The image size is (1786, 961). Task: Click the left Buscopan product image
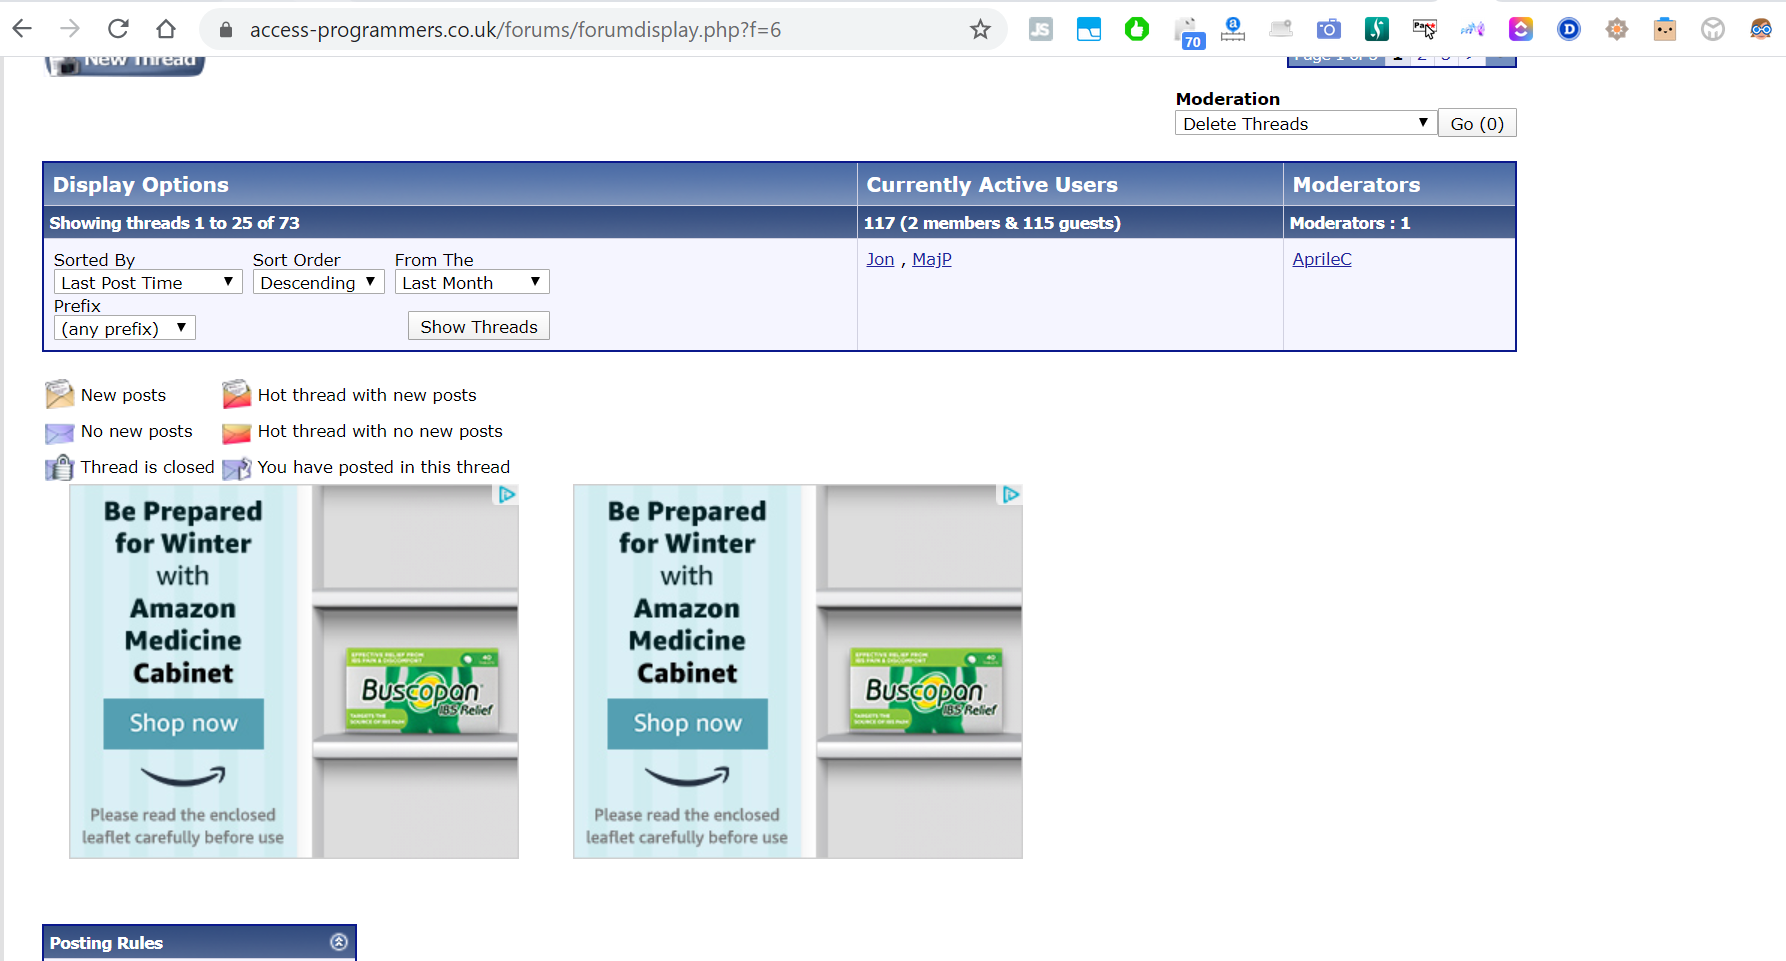tap(421, 690)
